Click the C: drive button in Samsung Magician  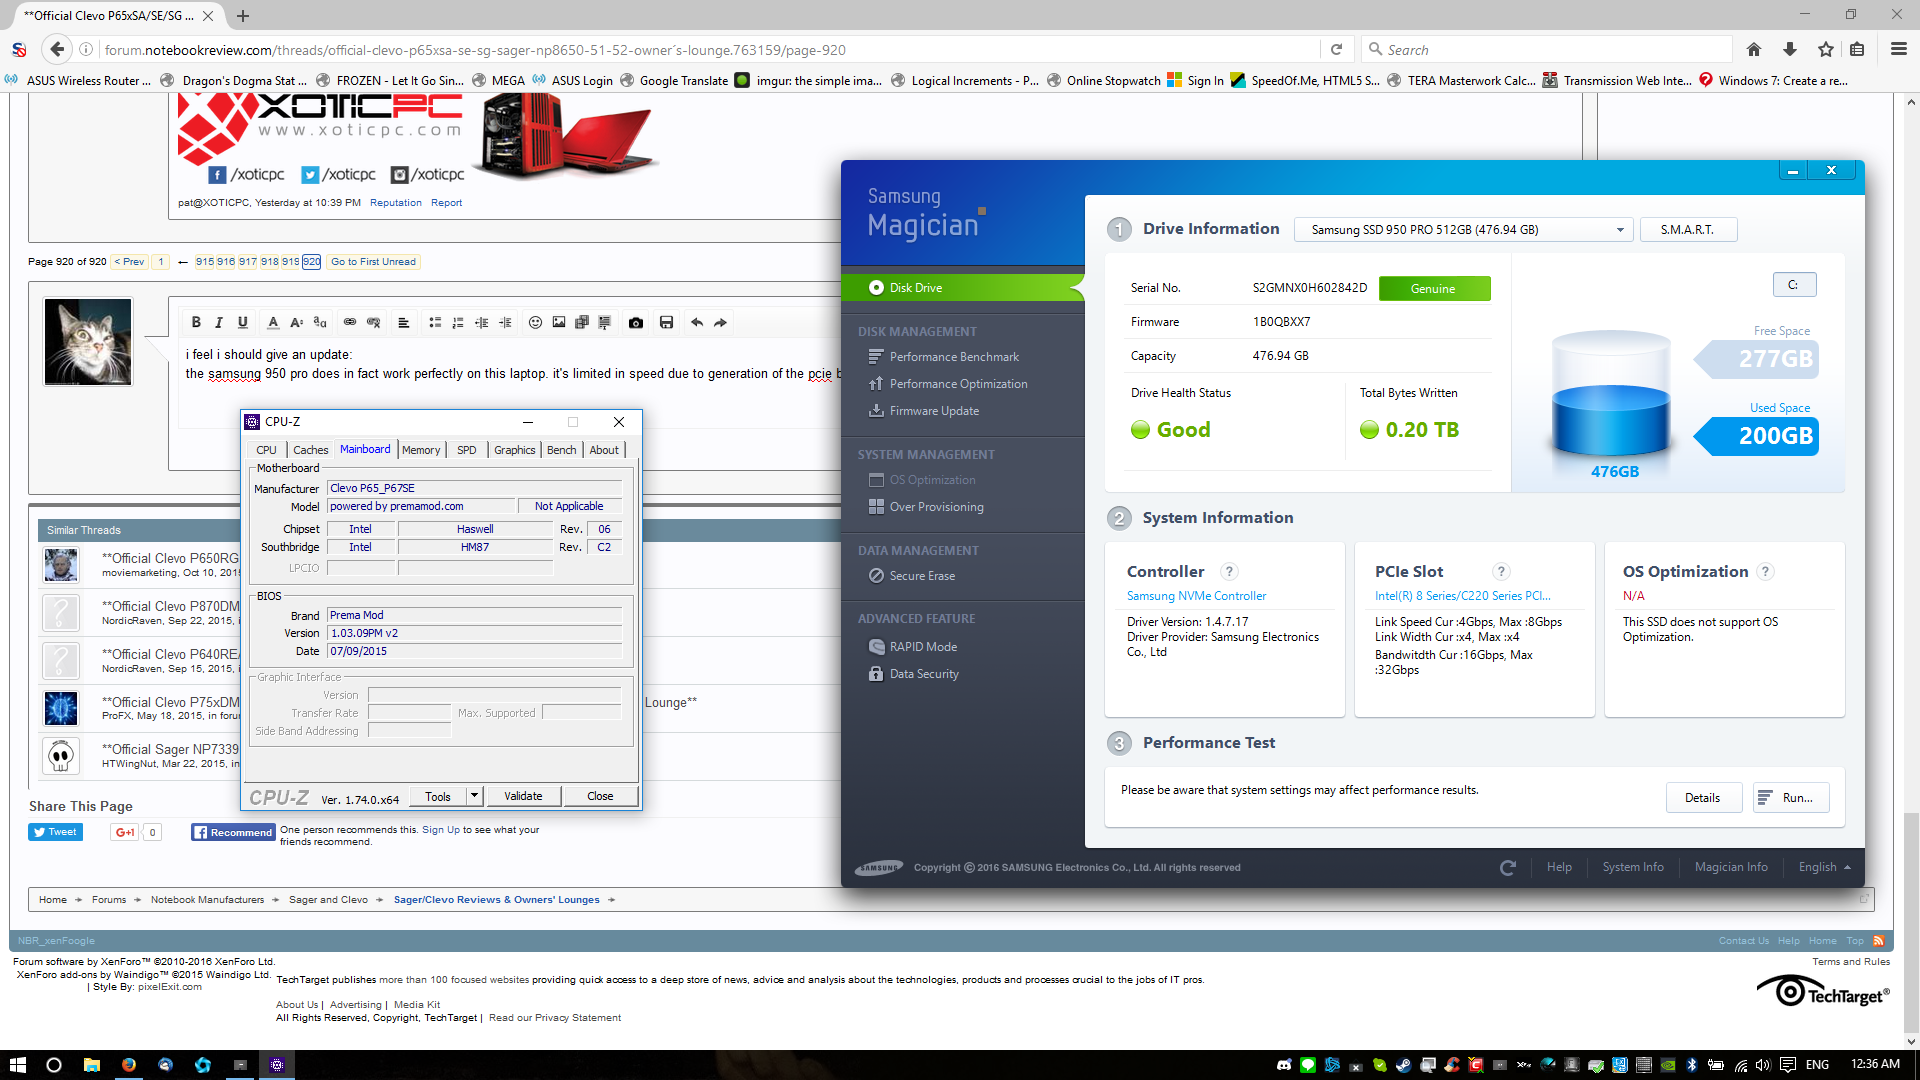tap(1794, 285)
